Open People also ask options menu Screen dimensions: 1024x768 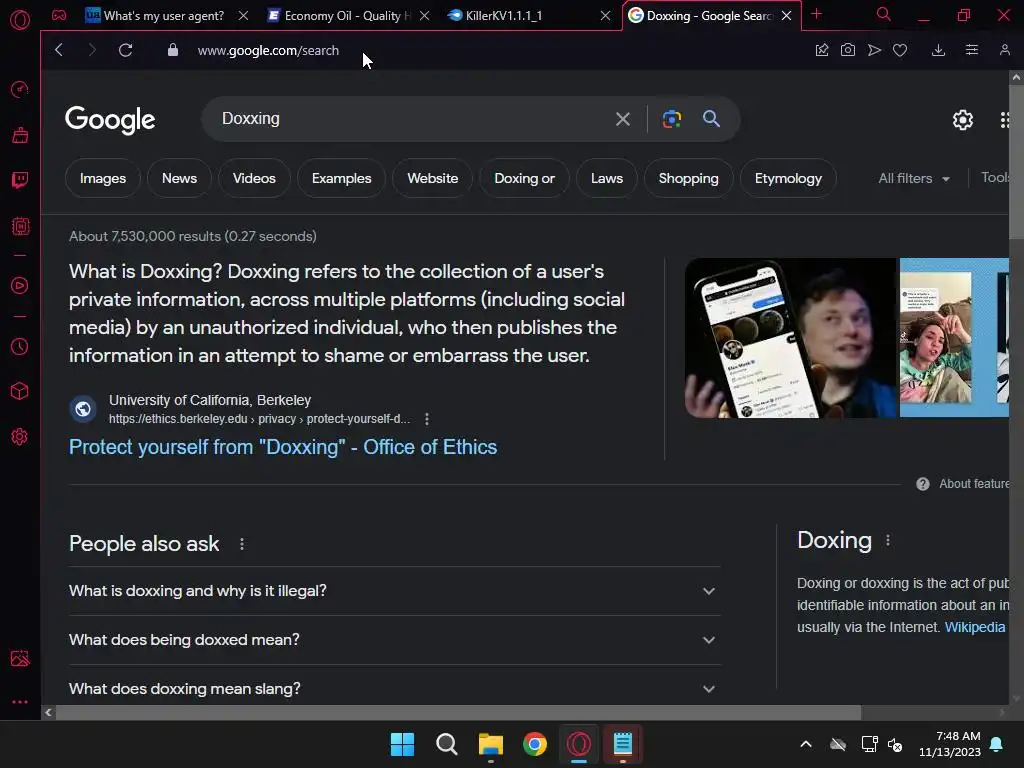tap(242, 544)
